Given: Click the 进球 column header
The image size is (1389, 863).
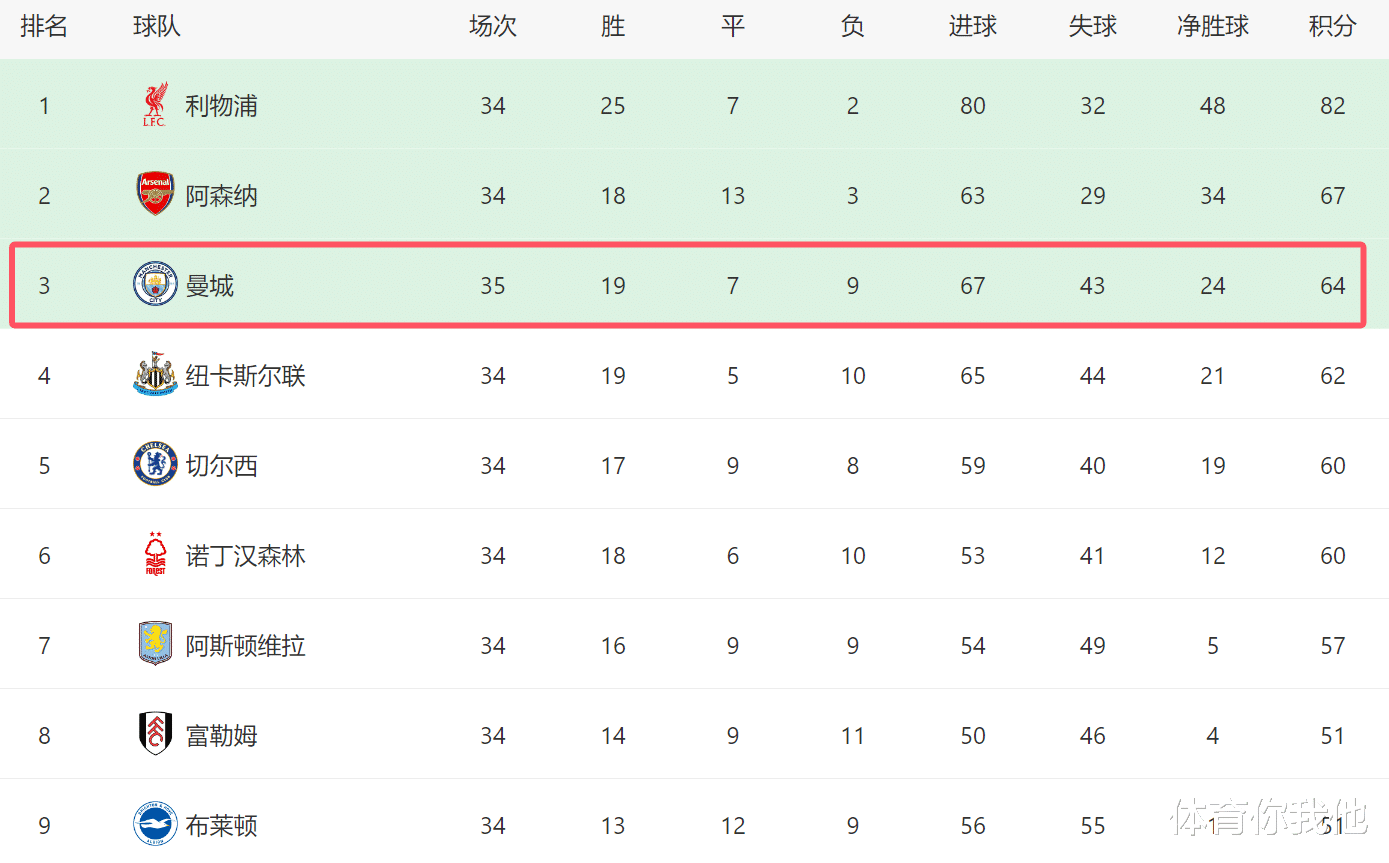Looking at the screenshot, I should [972, 27].
